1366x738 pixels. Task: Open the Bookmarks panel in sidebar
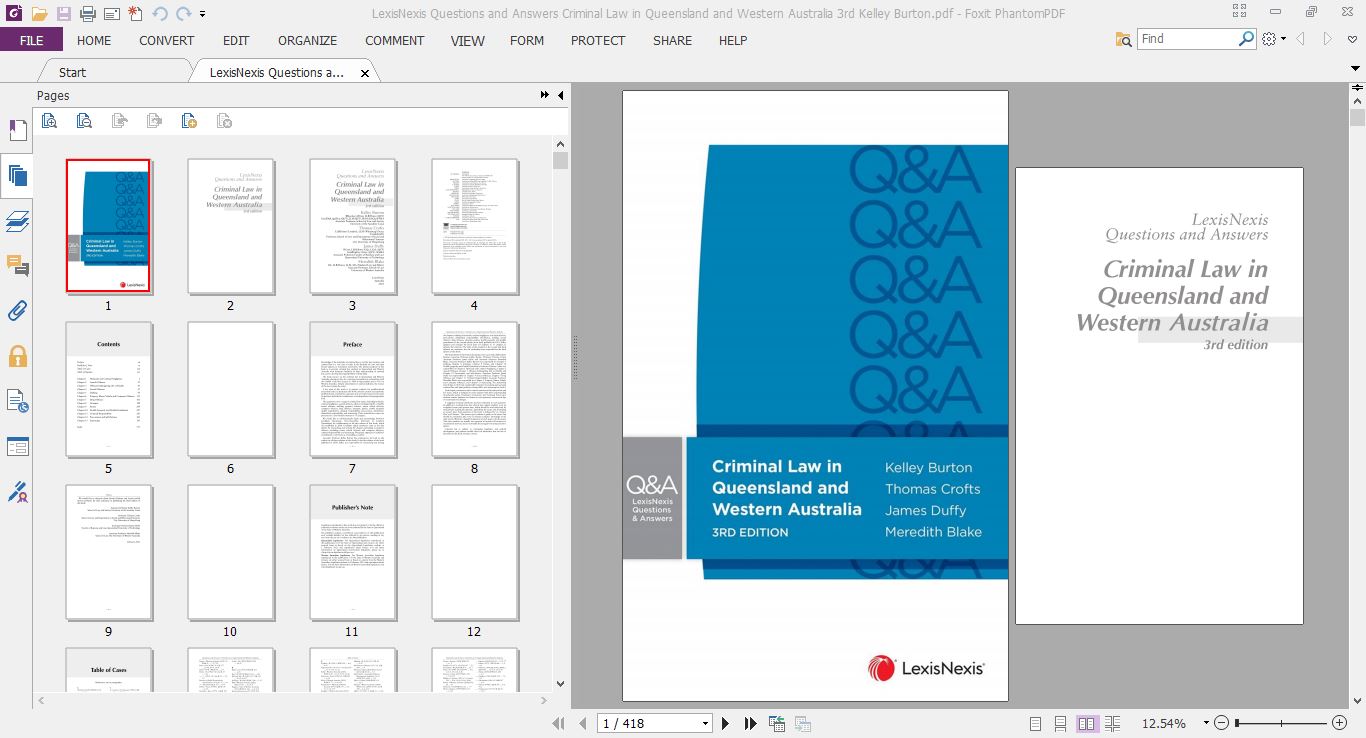(17, 131)
